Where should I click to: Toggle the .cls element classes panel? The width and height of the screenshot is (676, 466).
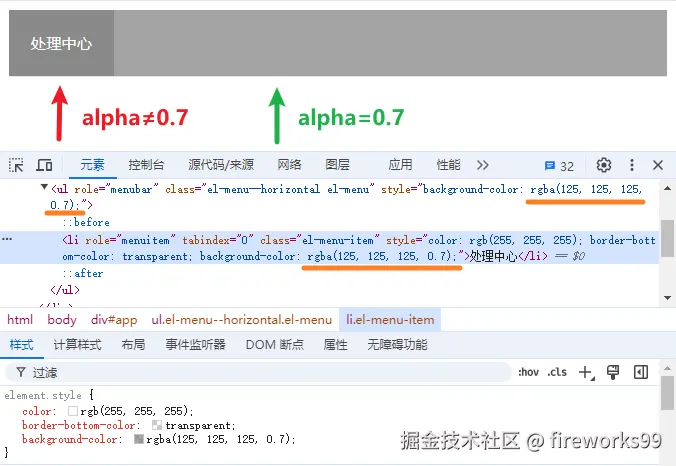click(557, 372)
